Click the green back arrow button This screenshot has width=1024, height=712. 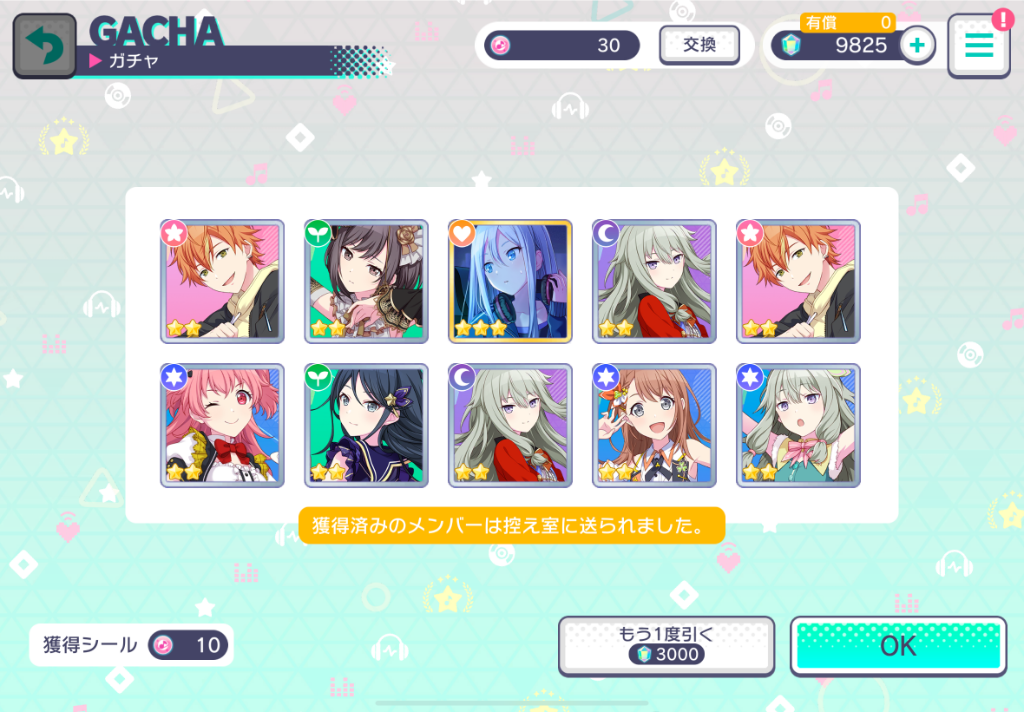(44, 46)
